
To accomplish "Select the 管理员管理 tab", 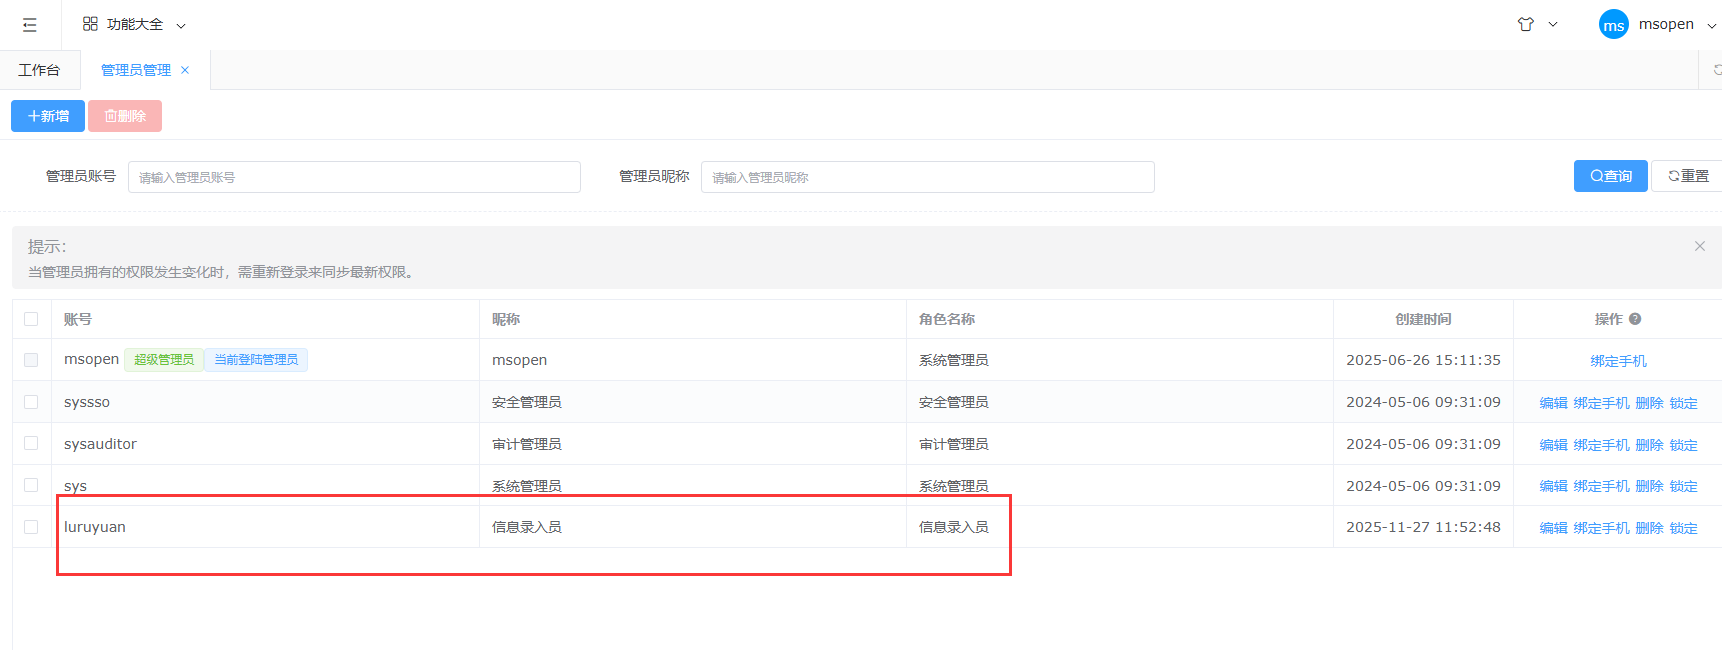I will pos(135,70).
